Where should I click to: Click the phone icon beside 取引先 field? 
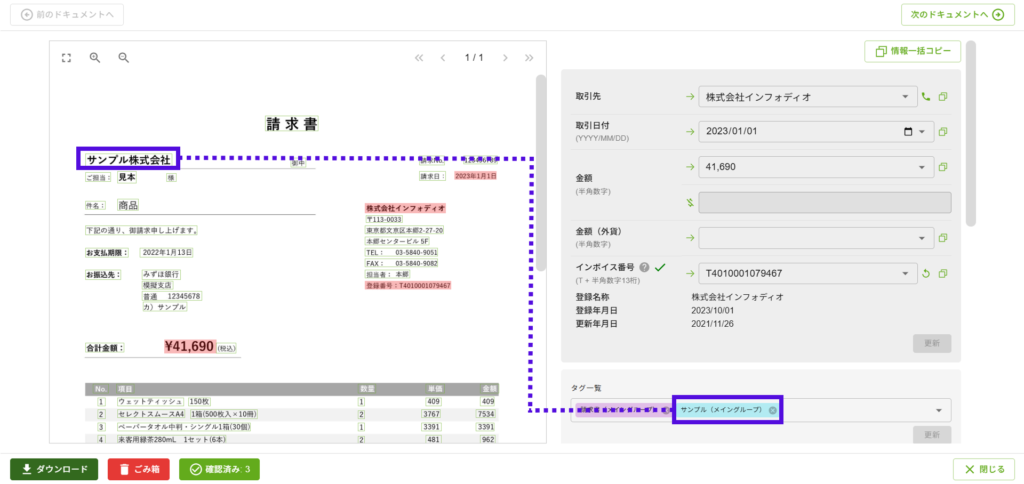tap(926, 97)
